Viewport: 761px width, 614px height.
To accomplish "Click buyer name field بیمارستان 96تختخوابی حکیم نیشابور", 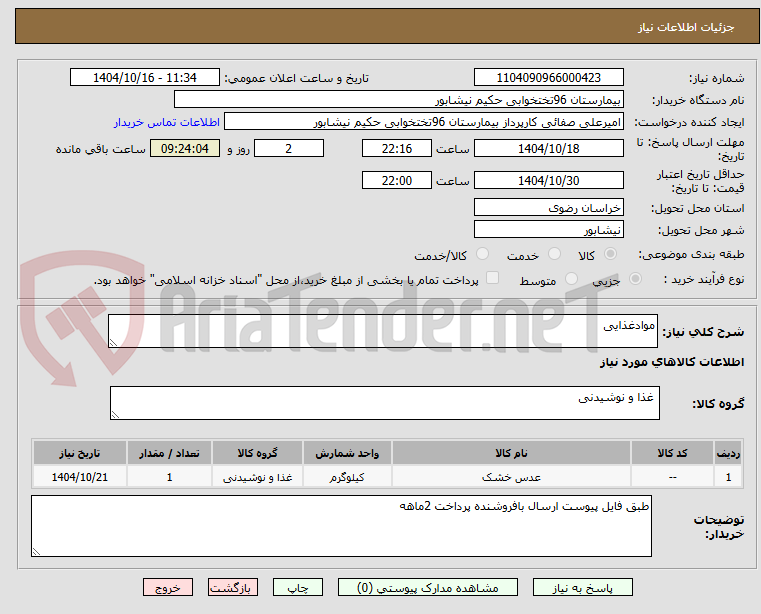I will [398, 100].
